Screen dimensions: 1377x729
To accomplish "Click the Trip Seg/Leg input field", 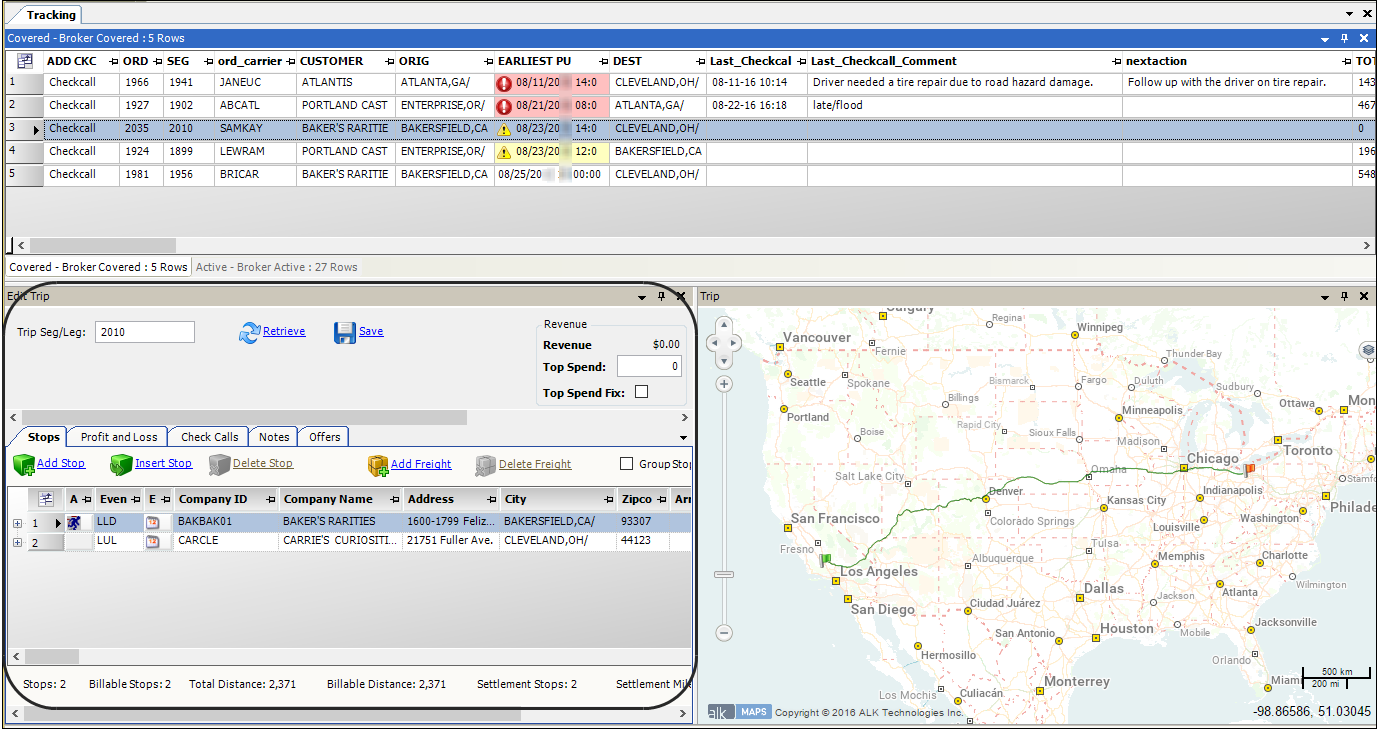I will (145, 332).
